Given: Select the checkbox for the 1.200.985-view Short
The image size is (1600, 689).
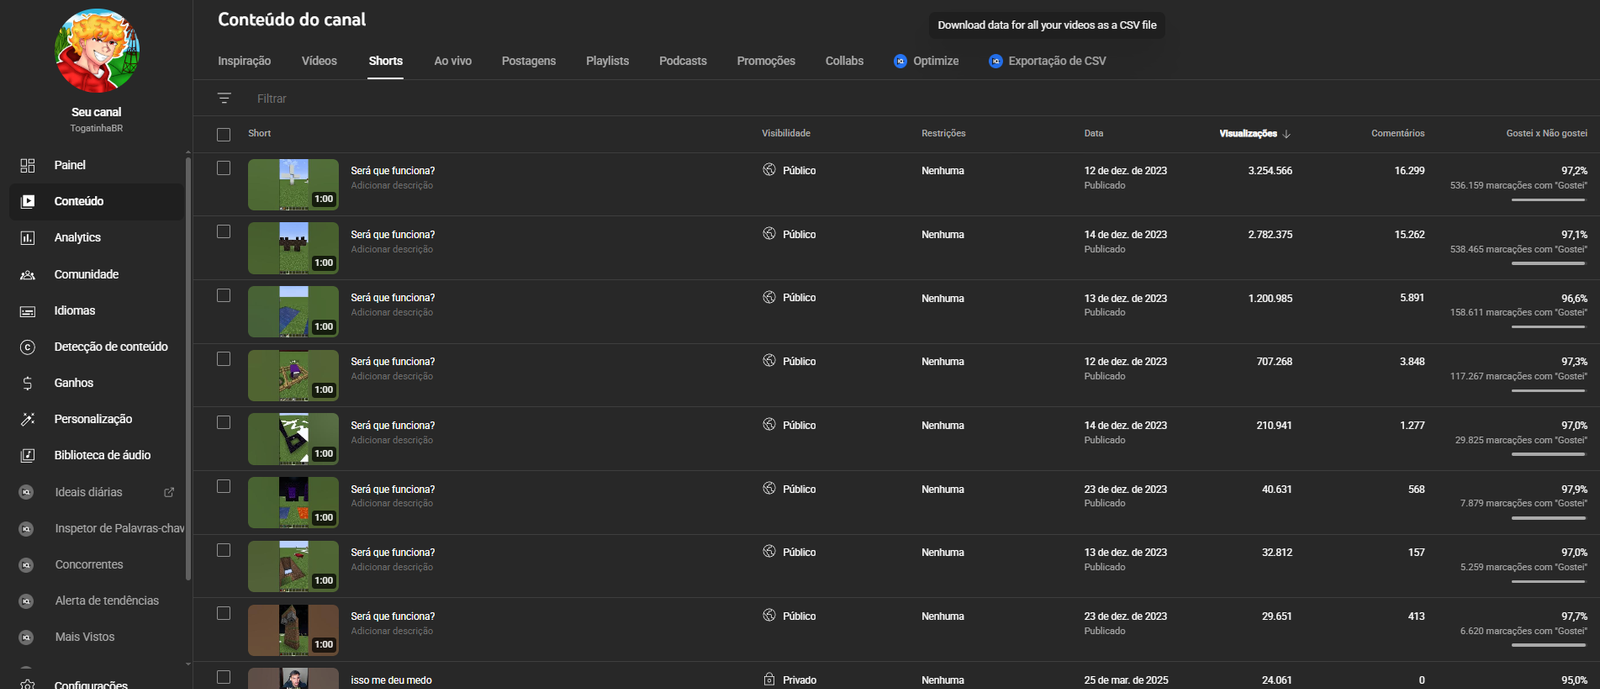Looking at the screenshot, I should pyautogui.click(x=224, y=295).
